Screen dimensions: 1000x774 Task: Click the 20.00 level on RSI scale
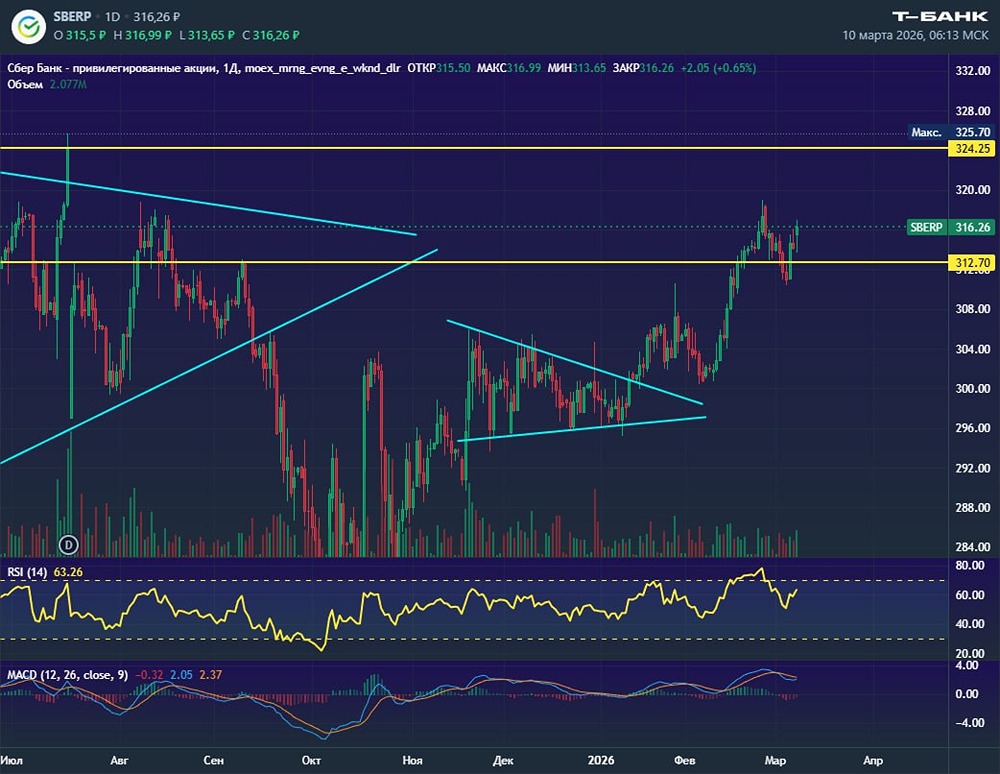coord(969,654)
